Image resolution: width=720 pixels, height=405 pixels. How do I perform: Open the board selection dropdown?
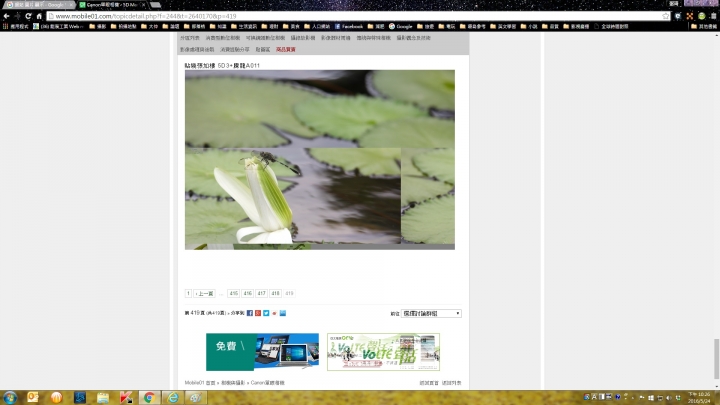(x=431, y=314)
